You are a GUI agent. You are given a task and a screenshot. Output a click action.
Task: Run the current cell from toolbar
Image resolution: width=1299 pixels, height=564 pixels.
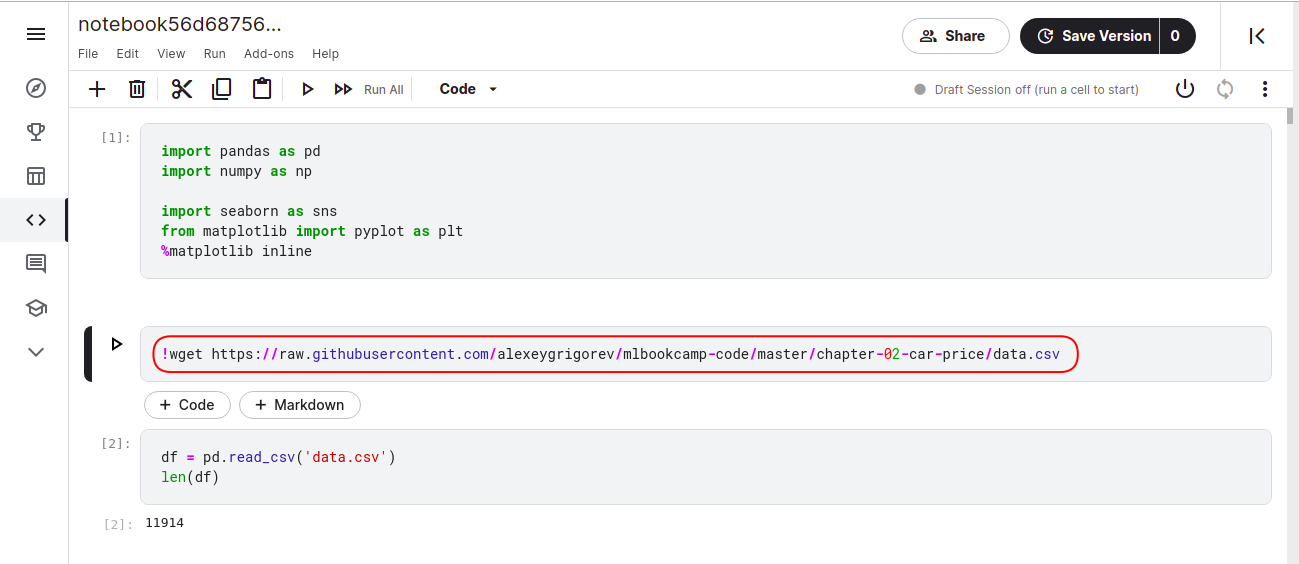click(308, 89)
